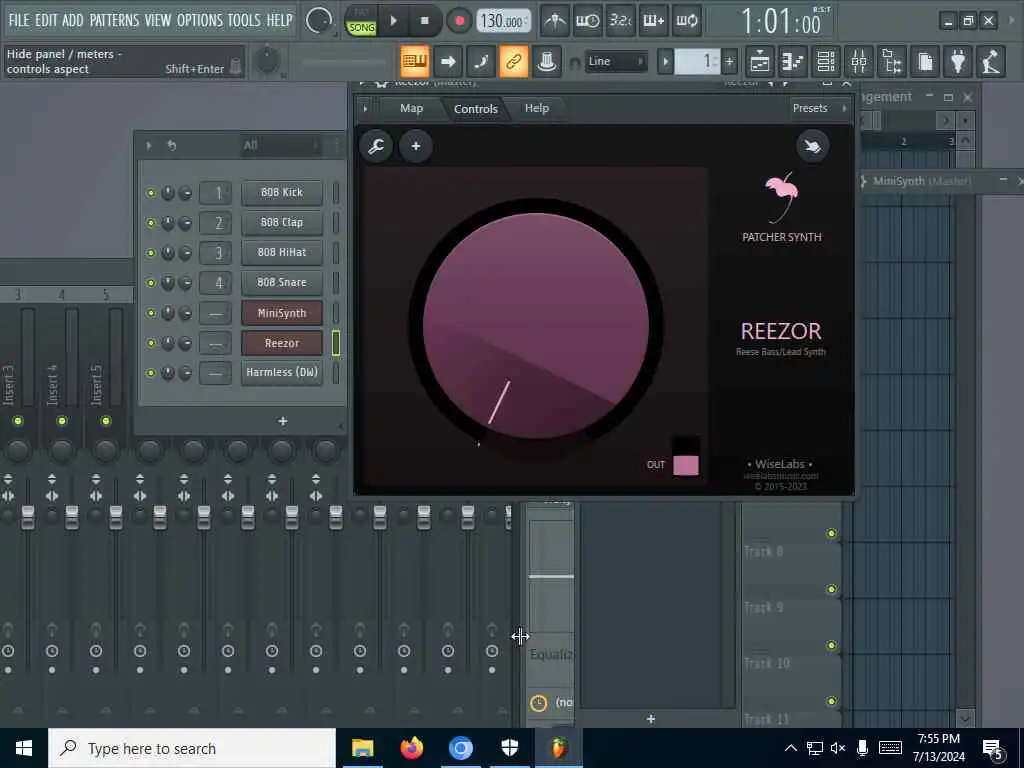
Task: Toggle the overdub/blend recording icon
Action: 653,21
